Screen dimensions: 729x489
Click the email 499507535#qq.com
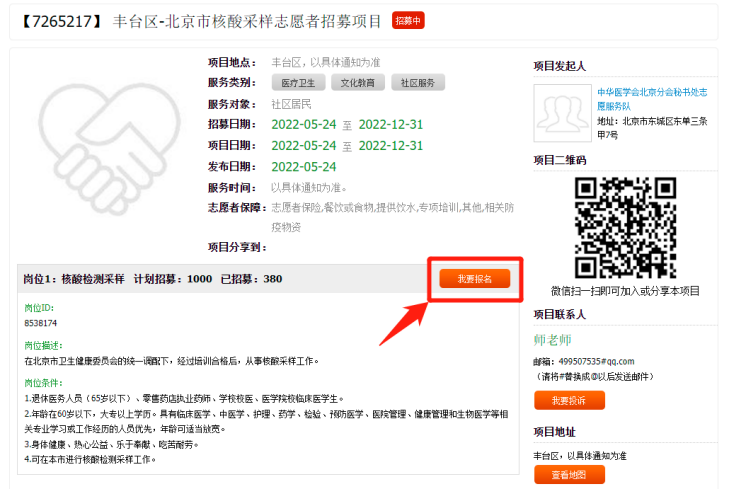(596, 361)
